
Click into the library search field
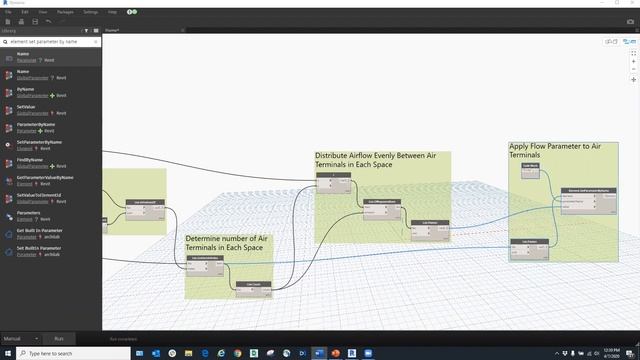click(51, 42)
